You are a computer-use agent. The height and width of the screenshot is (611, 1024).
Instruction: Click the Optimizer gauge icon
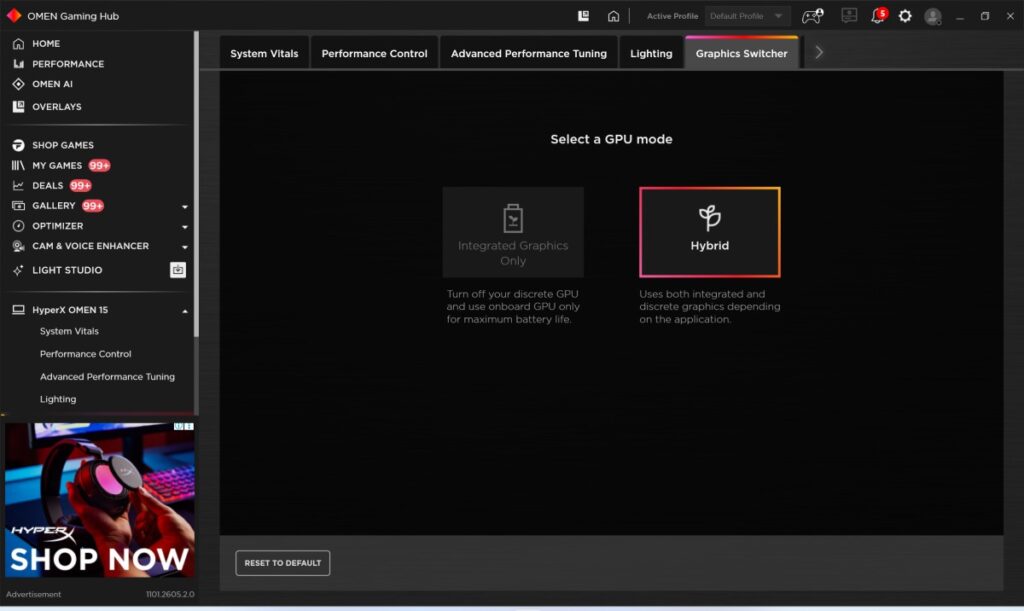point(18,226)
